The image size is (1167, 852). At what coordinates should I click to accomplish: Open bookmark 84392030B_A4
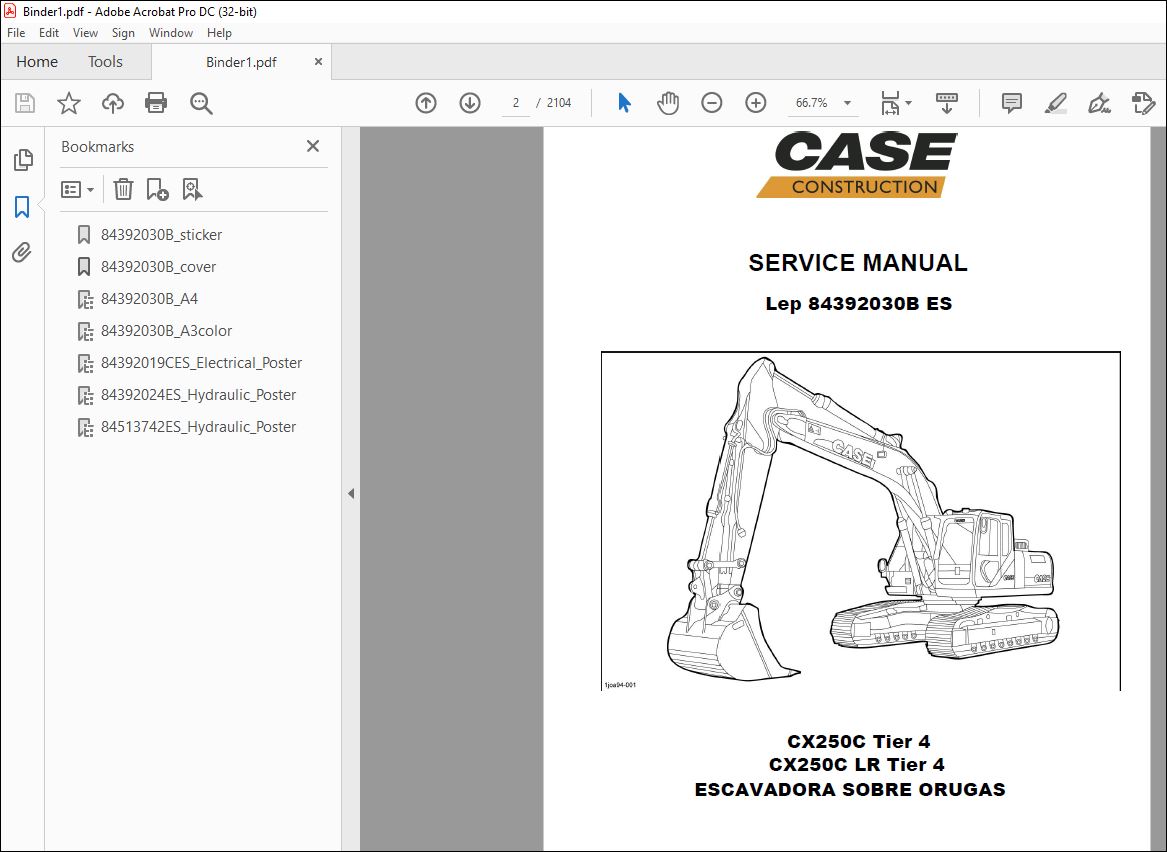click(x=150, y=298)
